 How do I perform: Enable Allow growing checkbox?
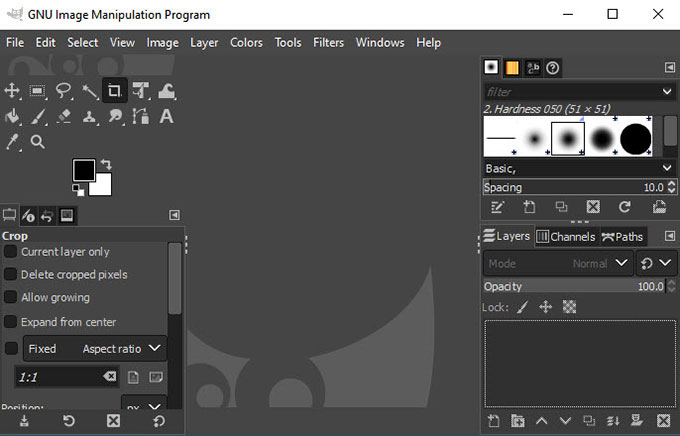click(x=10, y=297)
